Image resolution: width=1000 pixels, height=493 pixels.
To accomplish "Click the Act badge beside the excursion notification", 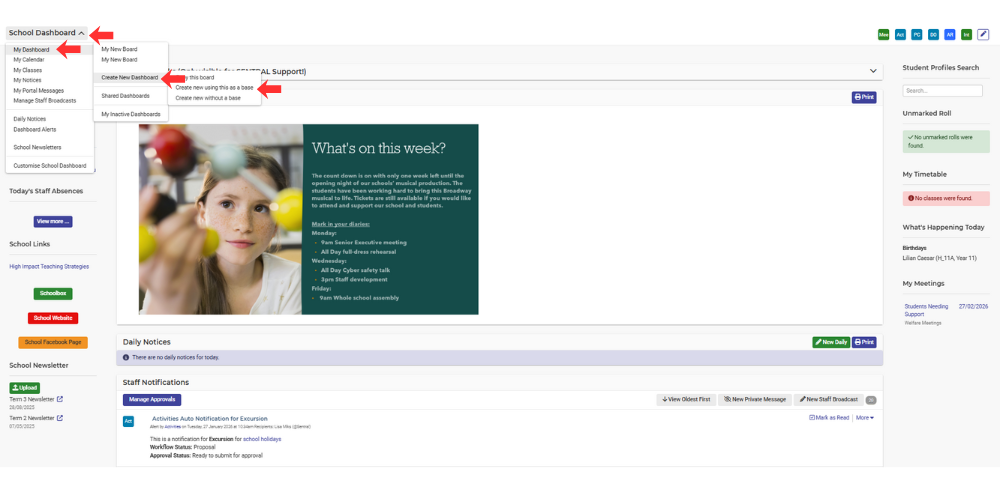I will pos(128,422).
